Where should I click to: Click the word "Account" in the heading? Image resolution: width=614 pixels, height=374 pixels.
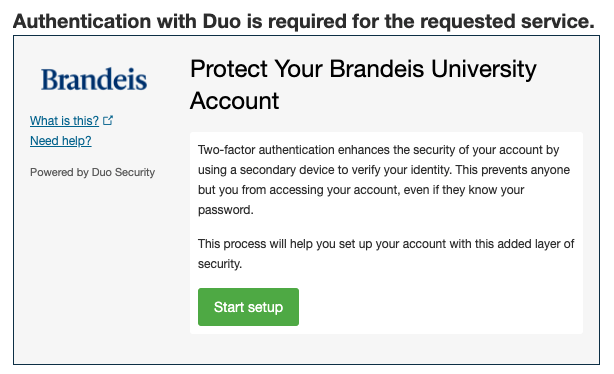click(x=234, y=101)
